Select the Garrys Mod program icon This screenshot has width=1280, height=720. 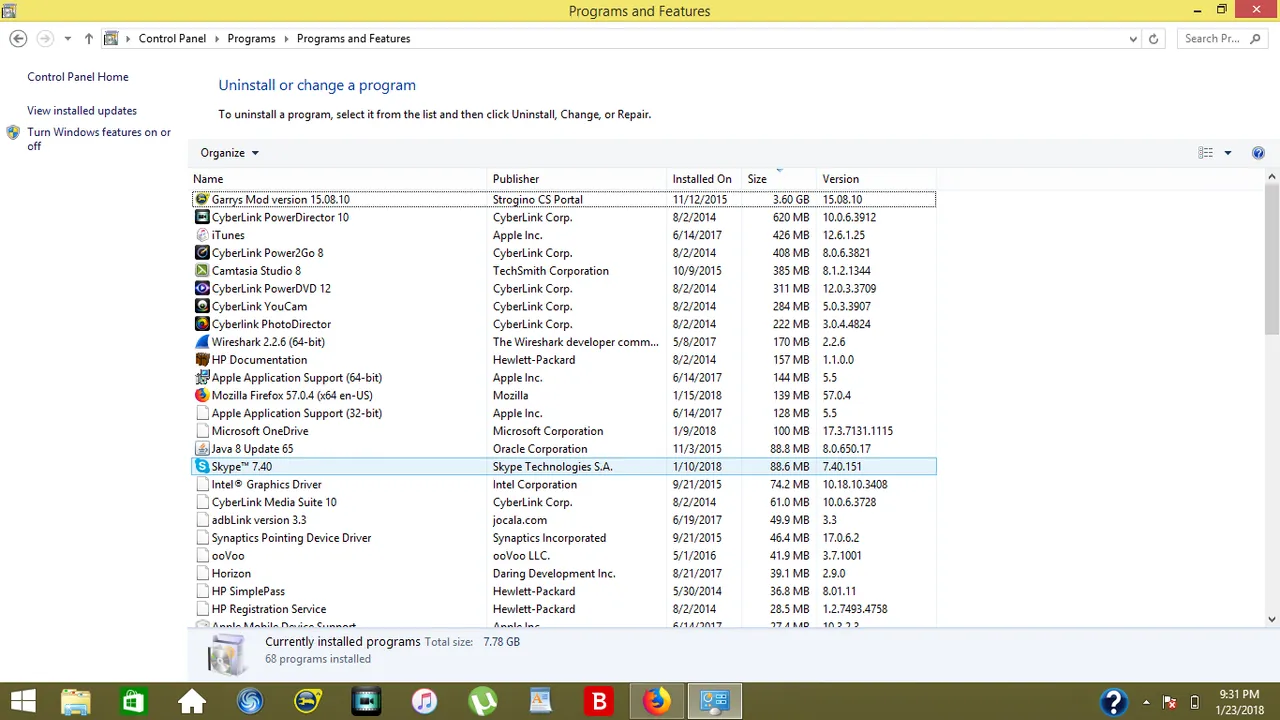tap(202, 199)
